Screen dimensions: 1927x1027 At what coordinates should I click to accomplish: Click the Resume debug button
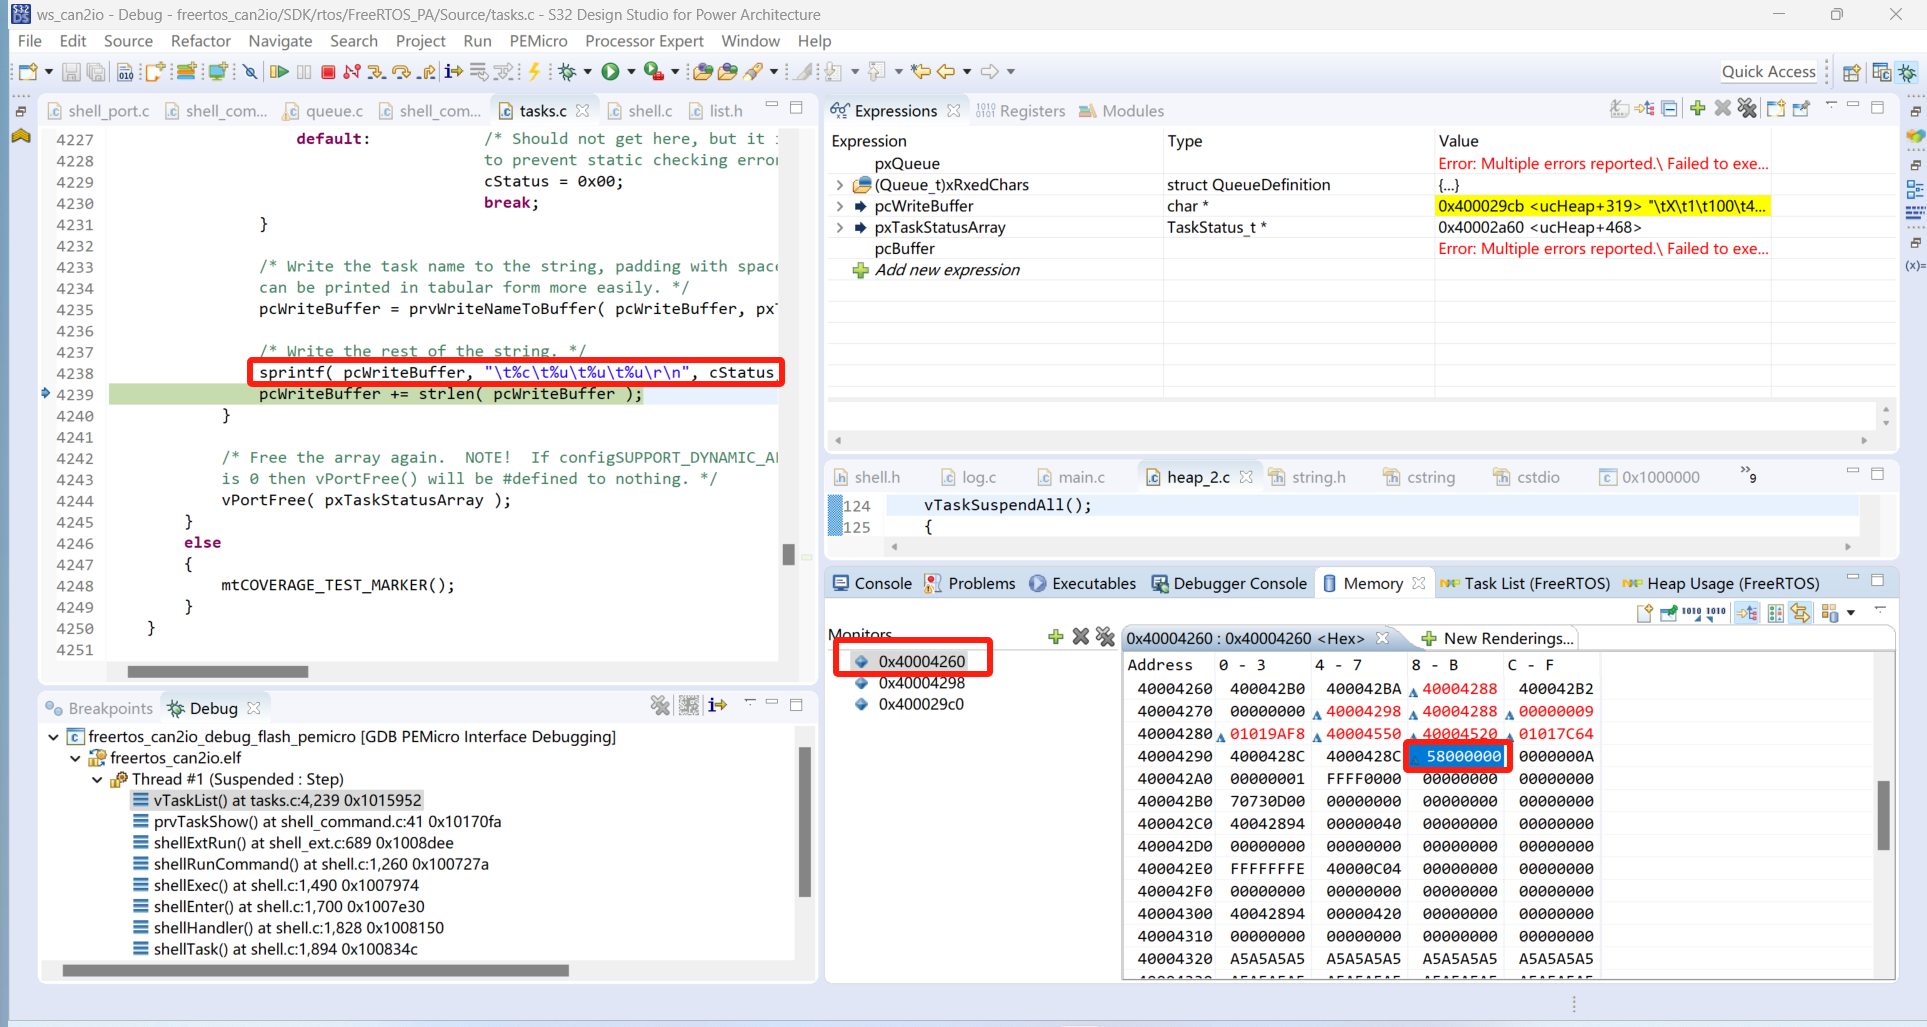point(280,71)
